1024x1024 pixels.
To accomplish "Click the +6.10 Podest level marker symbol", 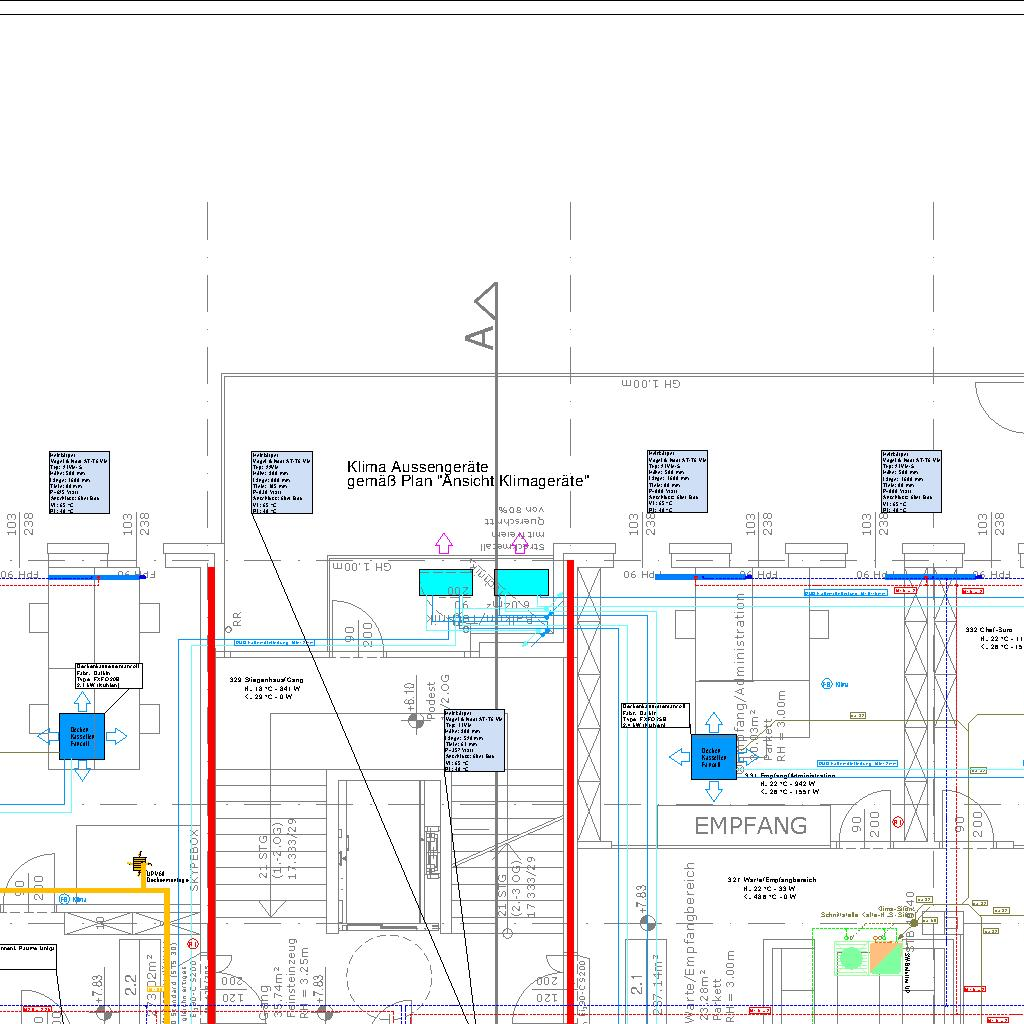I will (x=409, y=722).
